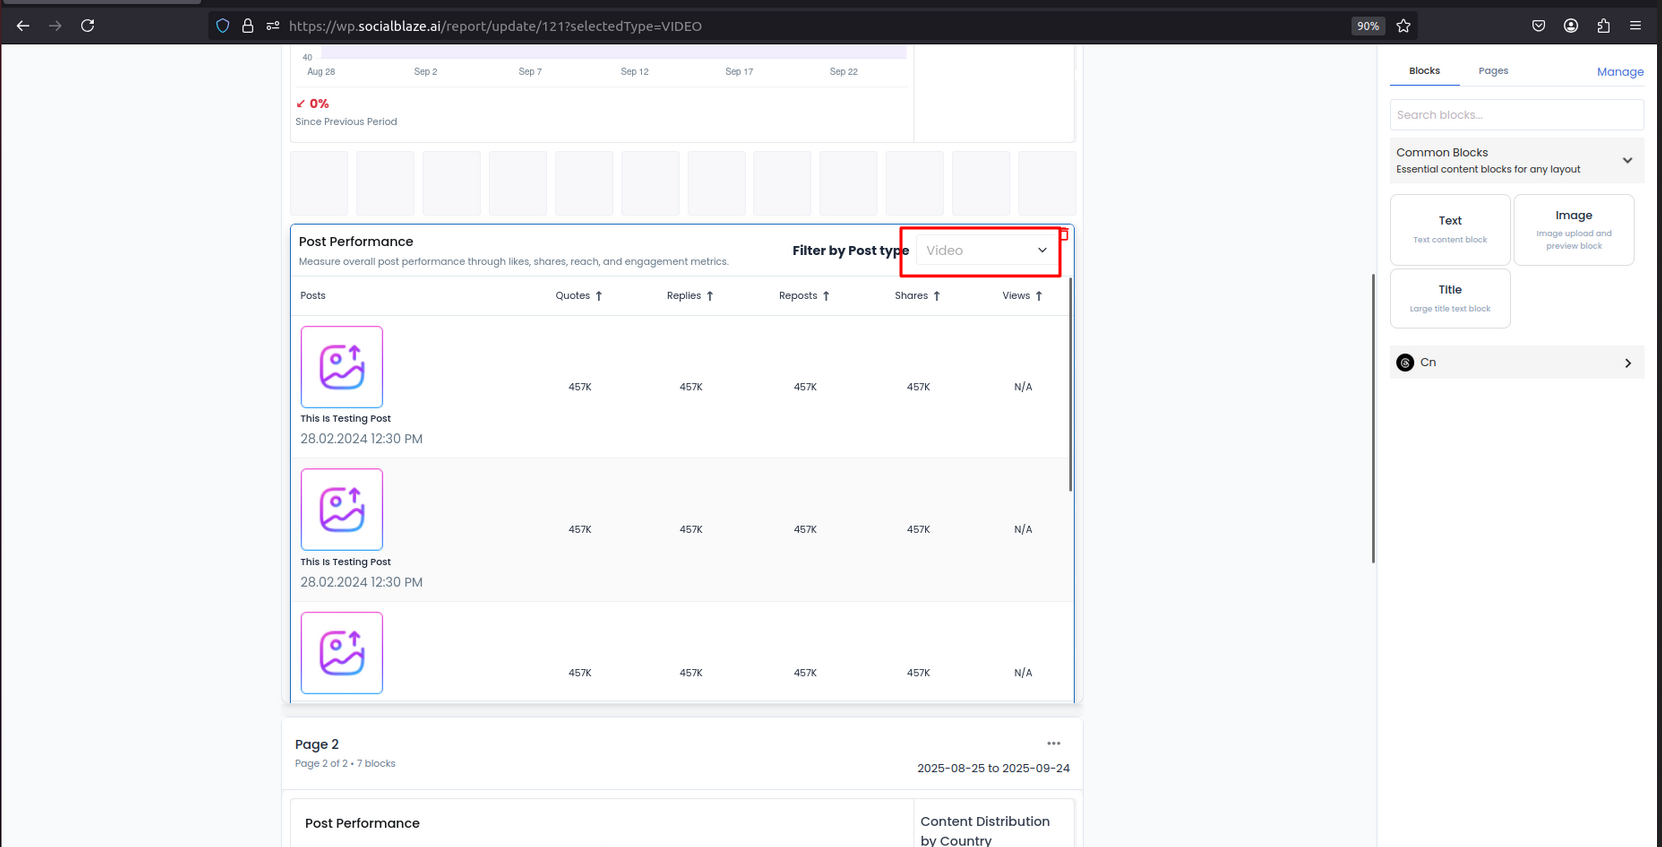The width and height of the screenshot is (1662, 847).
Task: Open the browser extensions icon
Action: tap(1603, 26)
